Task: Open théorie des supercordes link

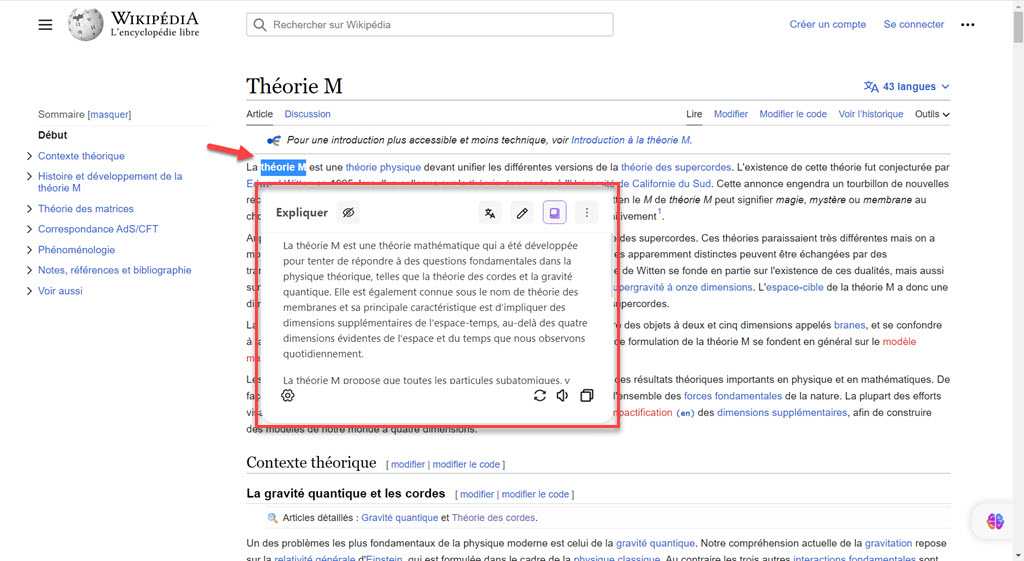Action: [676, 167]
